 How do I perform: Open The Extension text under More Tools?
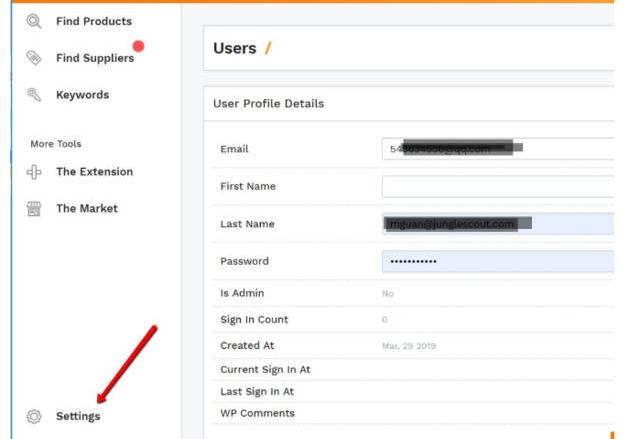pos(94,172)
